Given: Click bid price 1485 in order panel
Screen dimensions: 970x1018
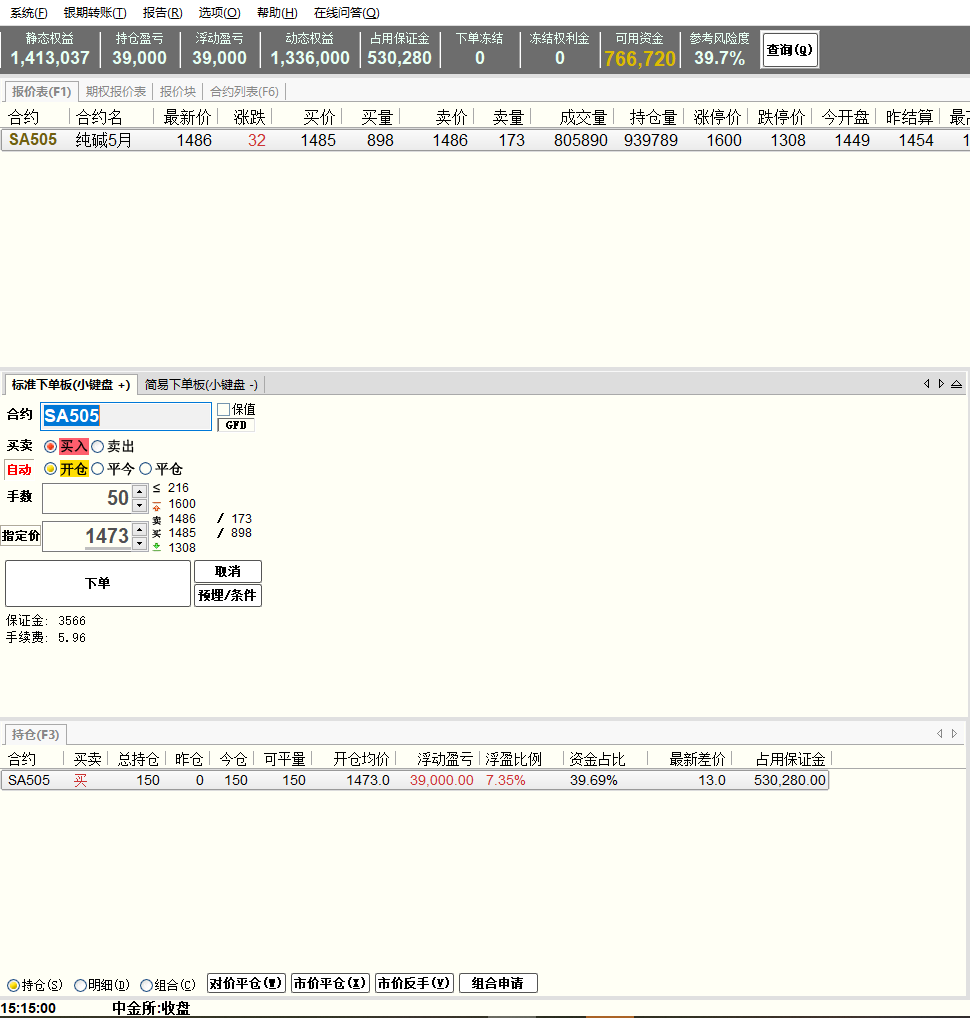Looking at the screenshot, I should [182, 533].
